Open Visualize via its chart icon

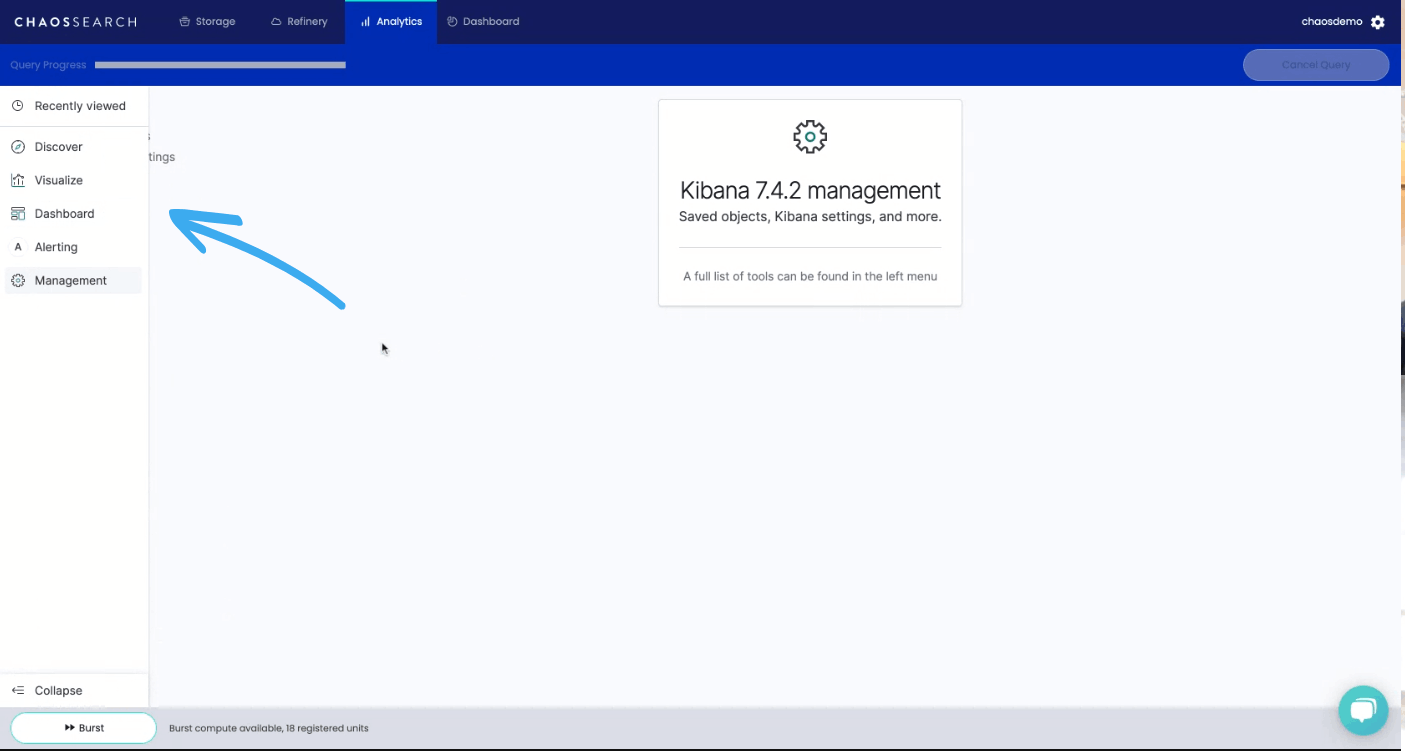point(18,180)
